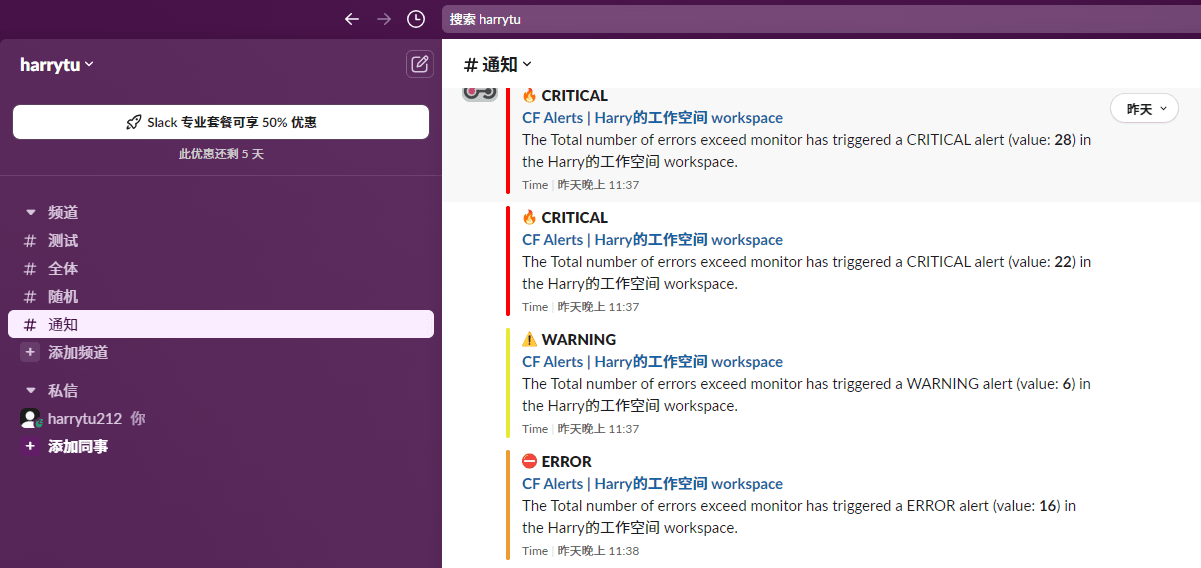Open CF Alerts link in WARNING alert
Viewport: 1201px width, 568px height.
652,362
